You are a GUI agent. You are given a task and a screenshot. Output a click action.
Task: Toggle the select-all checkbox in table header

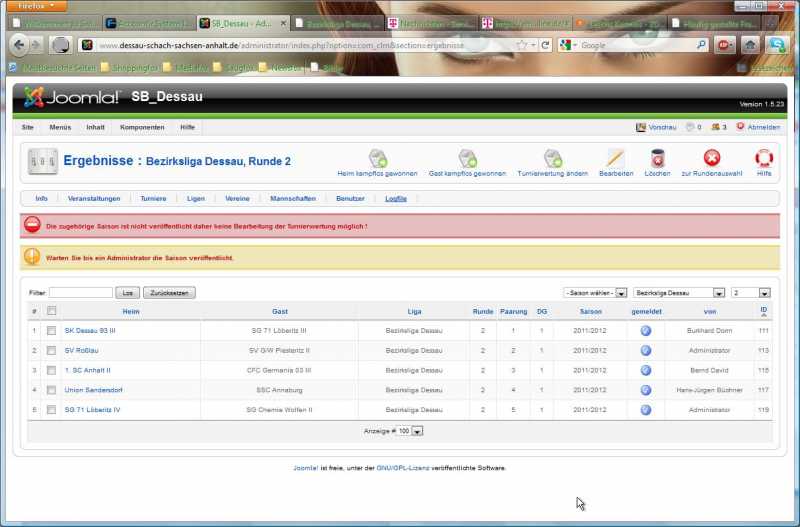click(51, 311)
